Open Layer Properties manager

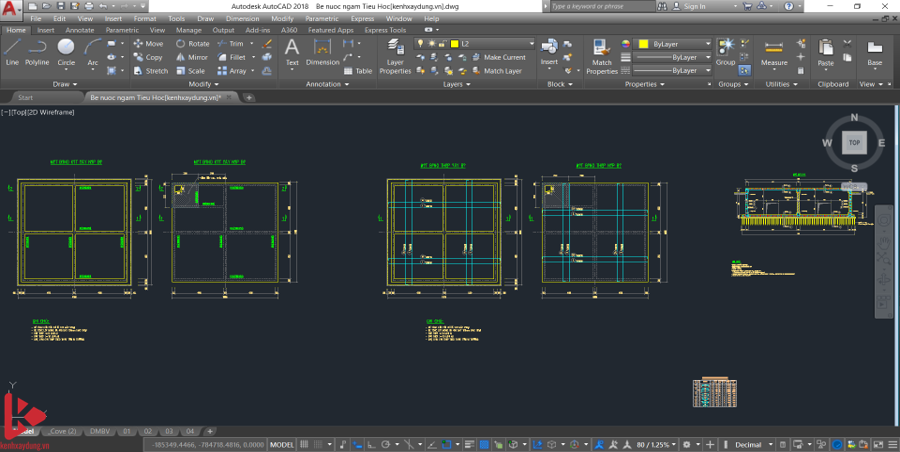tap(395, 54)
